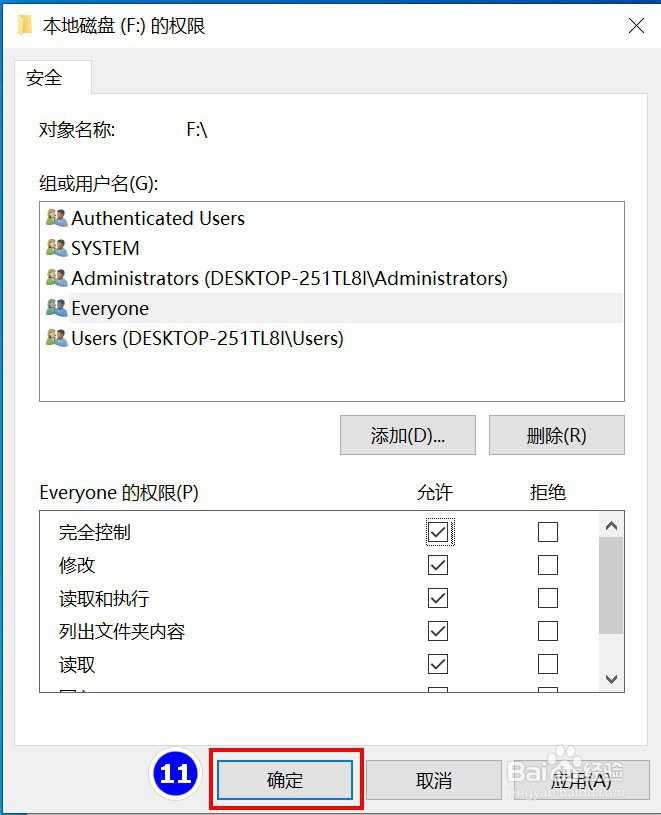Click the 添加(D) button
The width and height of the screenshot is (661, 815).
pos(407,434)
